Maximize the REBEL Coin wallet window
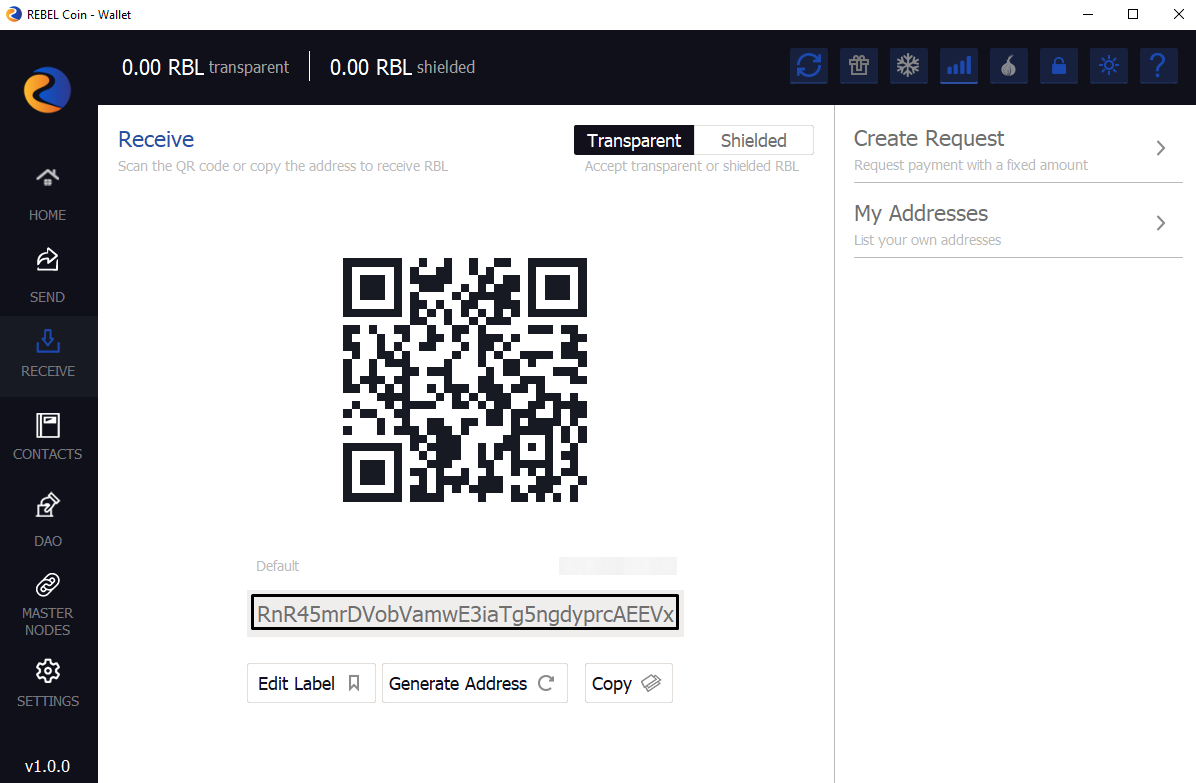Viewport: 1196px width, 783px height. (x=1133, y=14)
